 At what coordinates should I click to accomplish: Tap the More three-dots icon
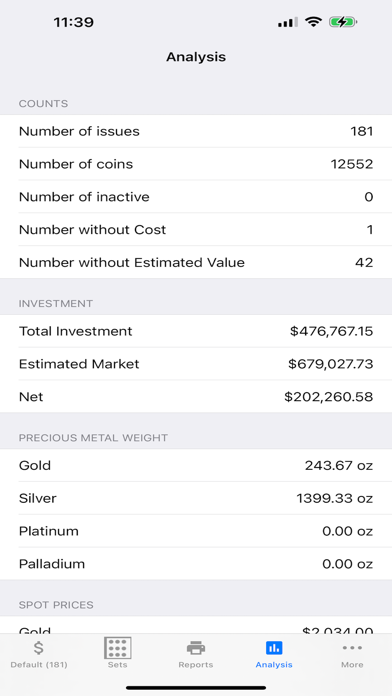(x=352, y=648)
